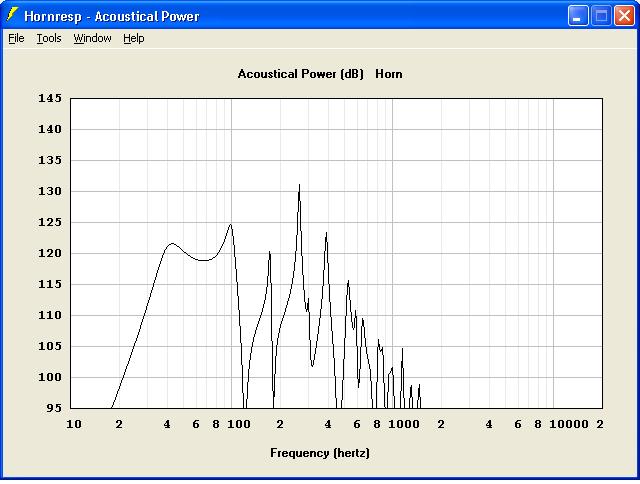This screenshot has width=640, height=484.
Task: Click the 125 dB axis label
Action: click(x=50, y=222)
